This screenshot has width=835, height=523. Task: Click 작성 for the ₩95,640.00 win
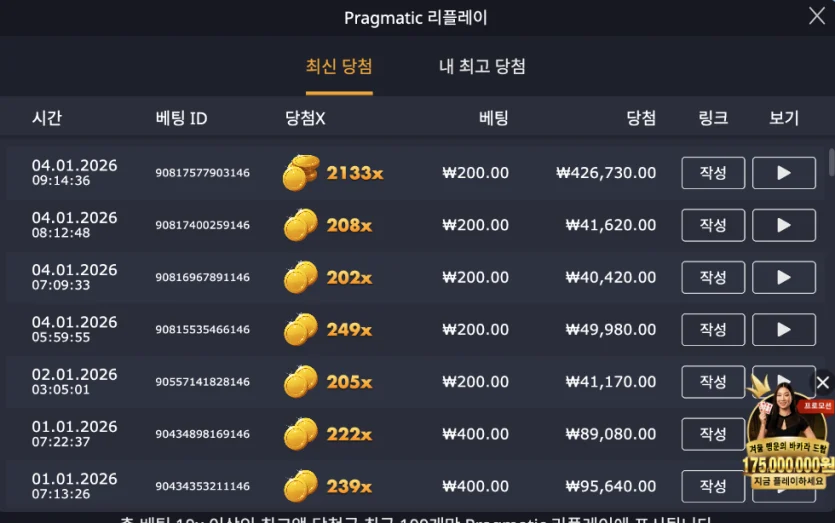713,486
